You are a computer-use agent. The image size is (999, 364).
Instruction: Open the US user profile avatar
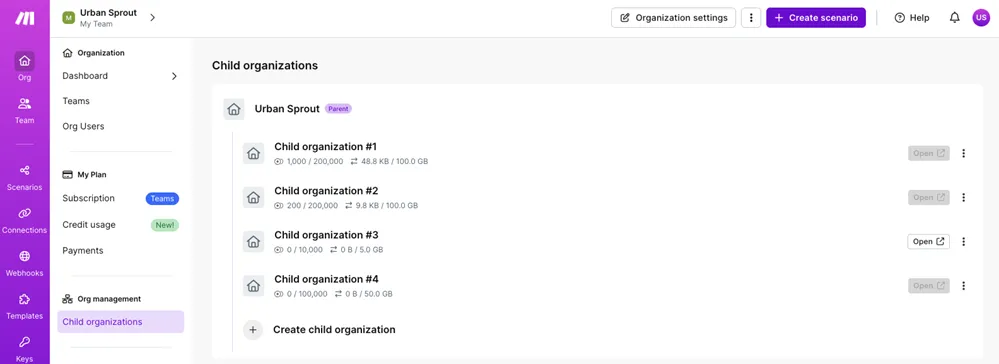click(x=981, y=18)
